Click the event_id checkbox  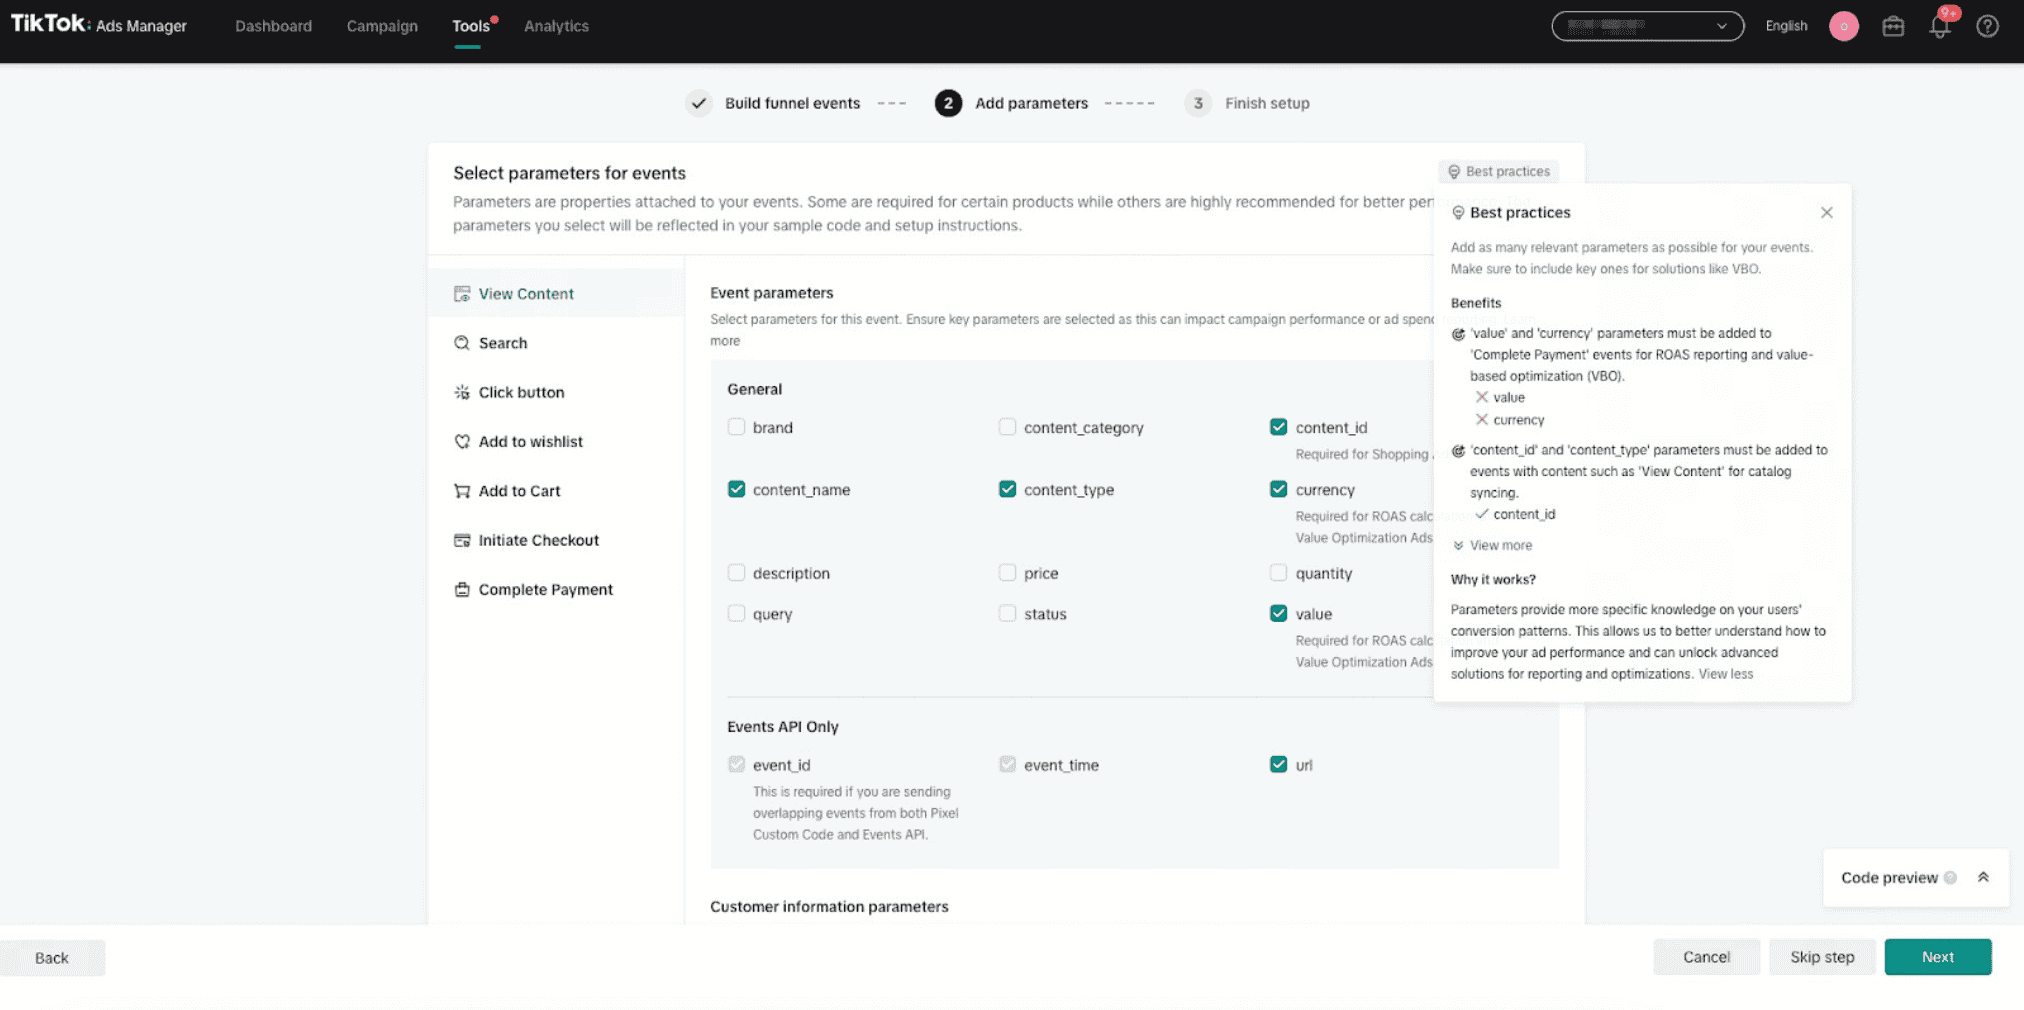click(736, 765)
